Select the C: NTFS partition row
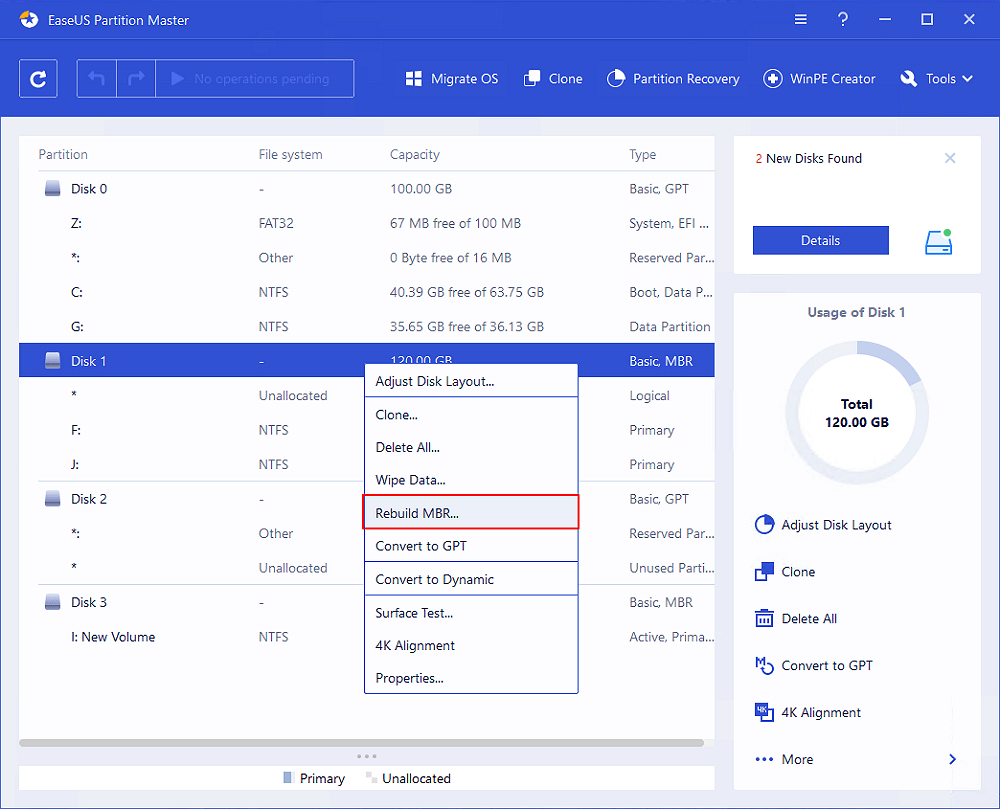 367,292
